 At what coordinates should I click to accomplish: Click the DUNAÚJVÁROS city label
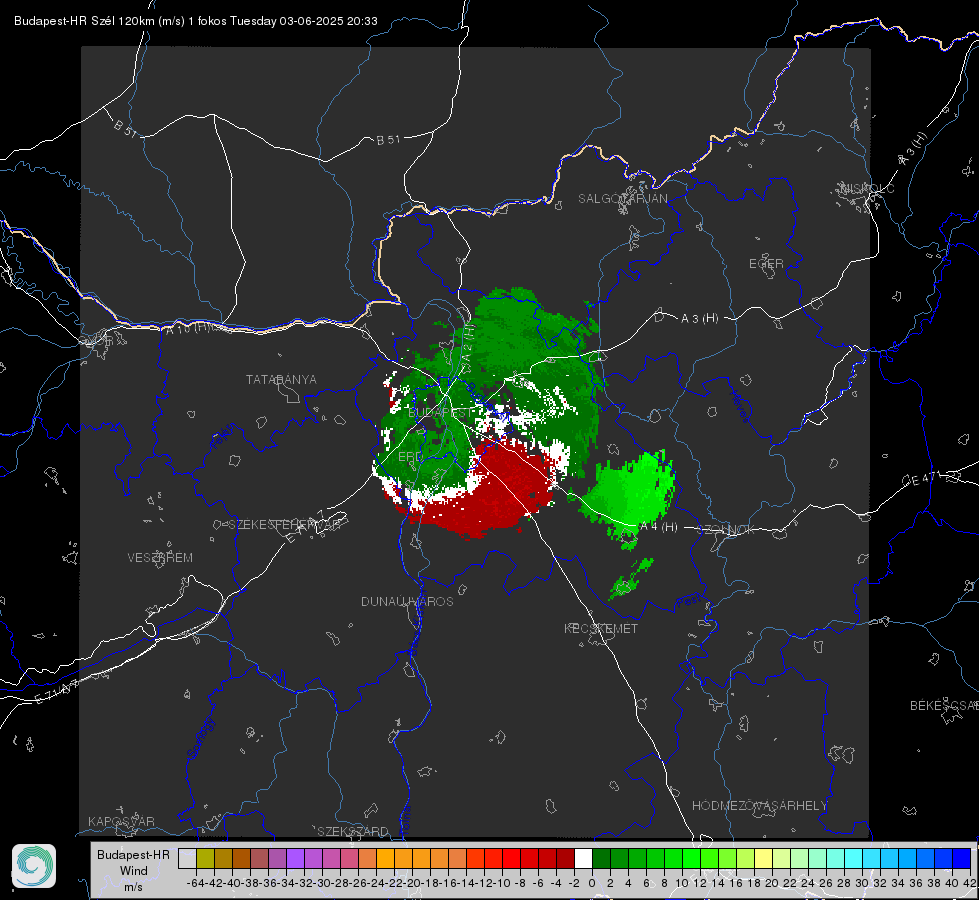coord(407,601)
